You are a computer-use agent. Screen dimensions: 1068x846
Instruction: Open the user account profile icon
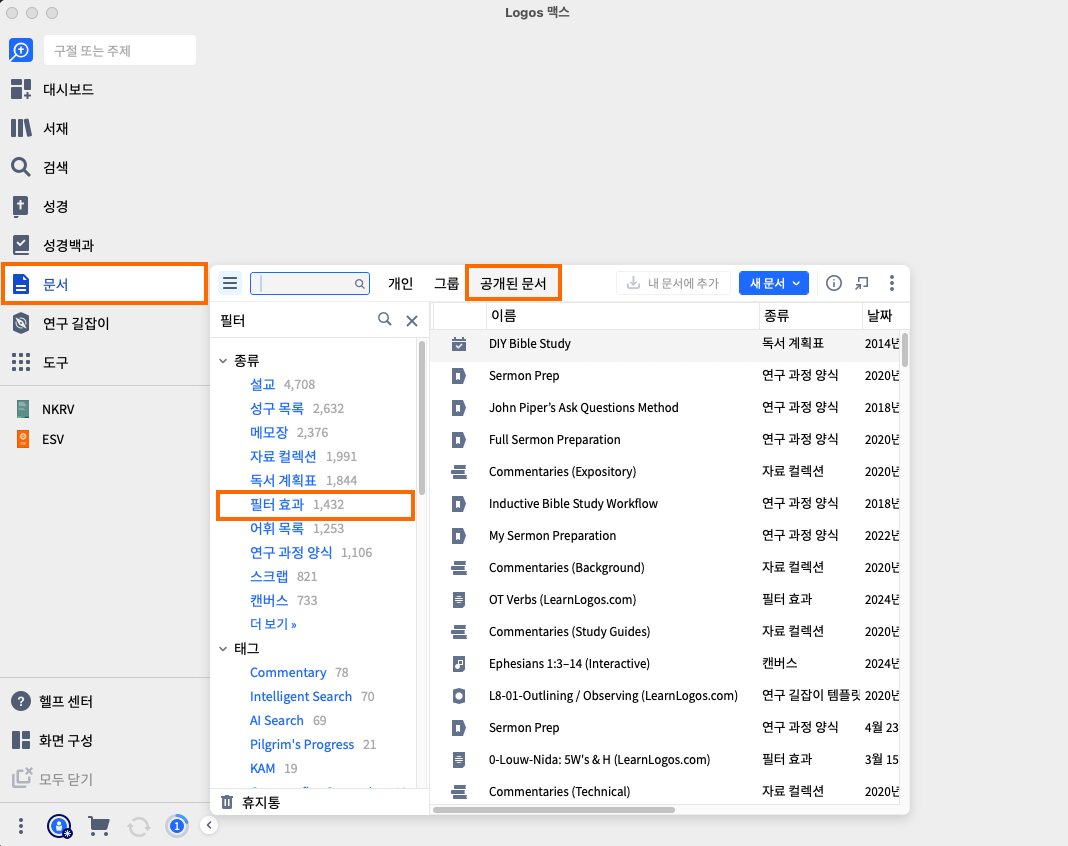pyautogui.click(x=60, y=826)
